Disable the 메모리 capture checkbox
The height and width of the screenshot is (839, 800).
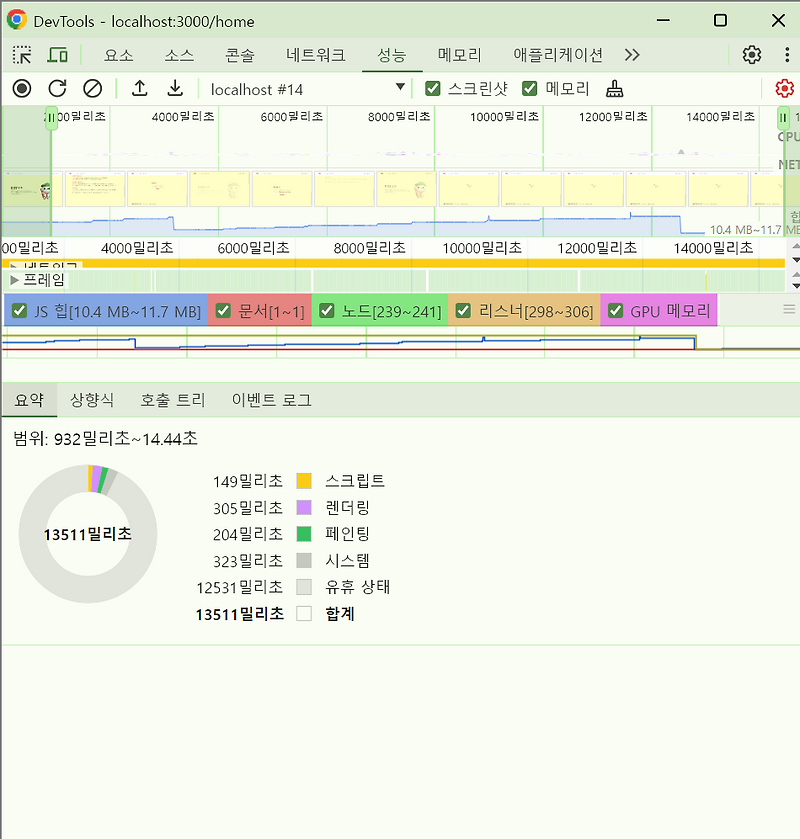coord(530,88)
